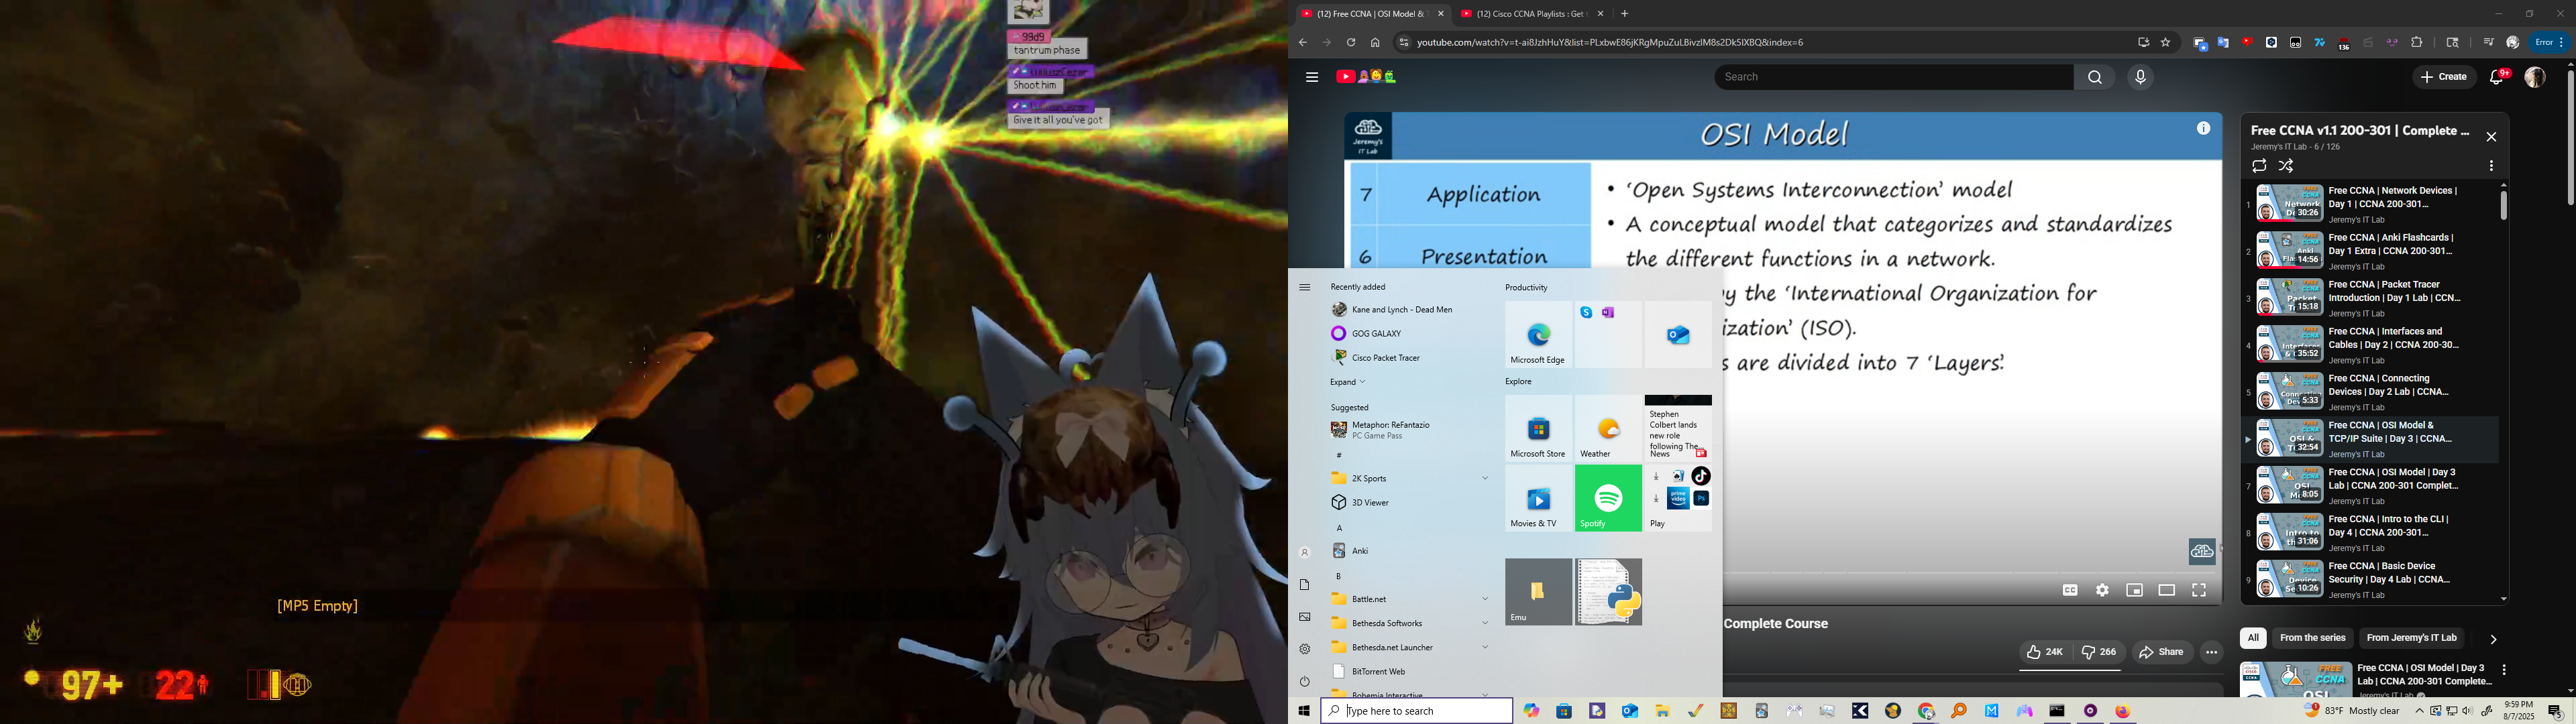Viewport: 2576px width, 724px height.
Task: Expand the Recently added list
Action: tap(1347, 382)
